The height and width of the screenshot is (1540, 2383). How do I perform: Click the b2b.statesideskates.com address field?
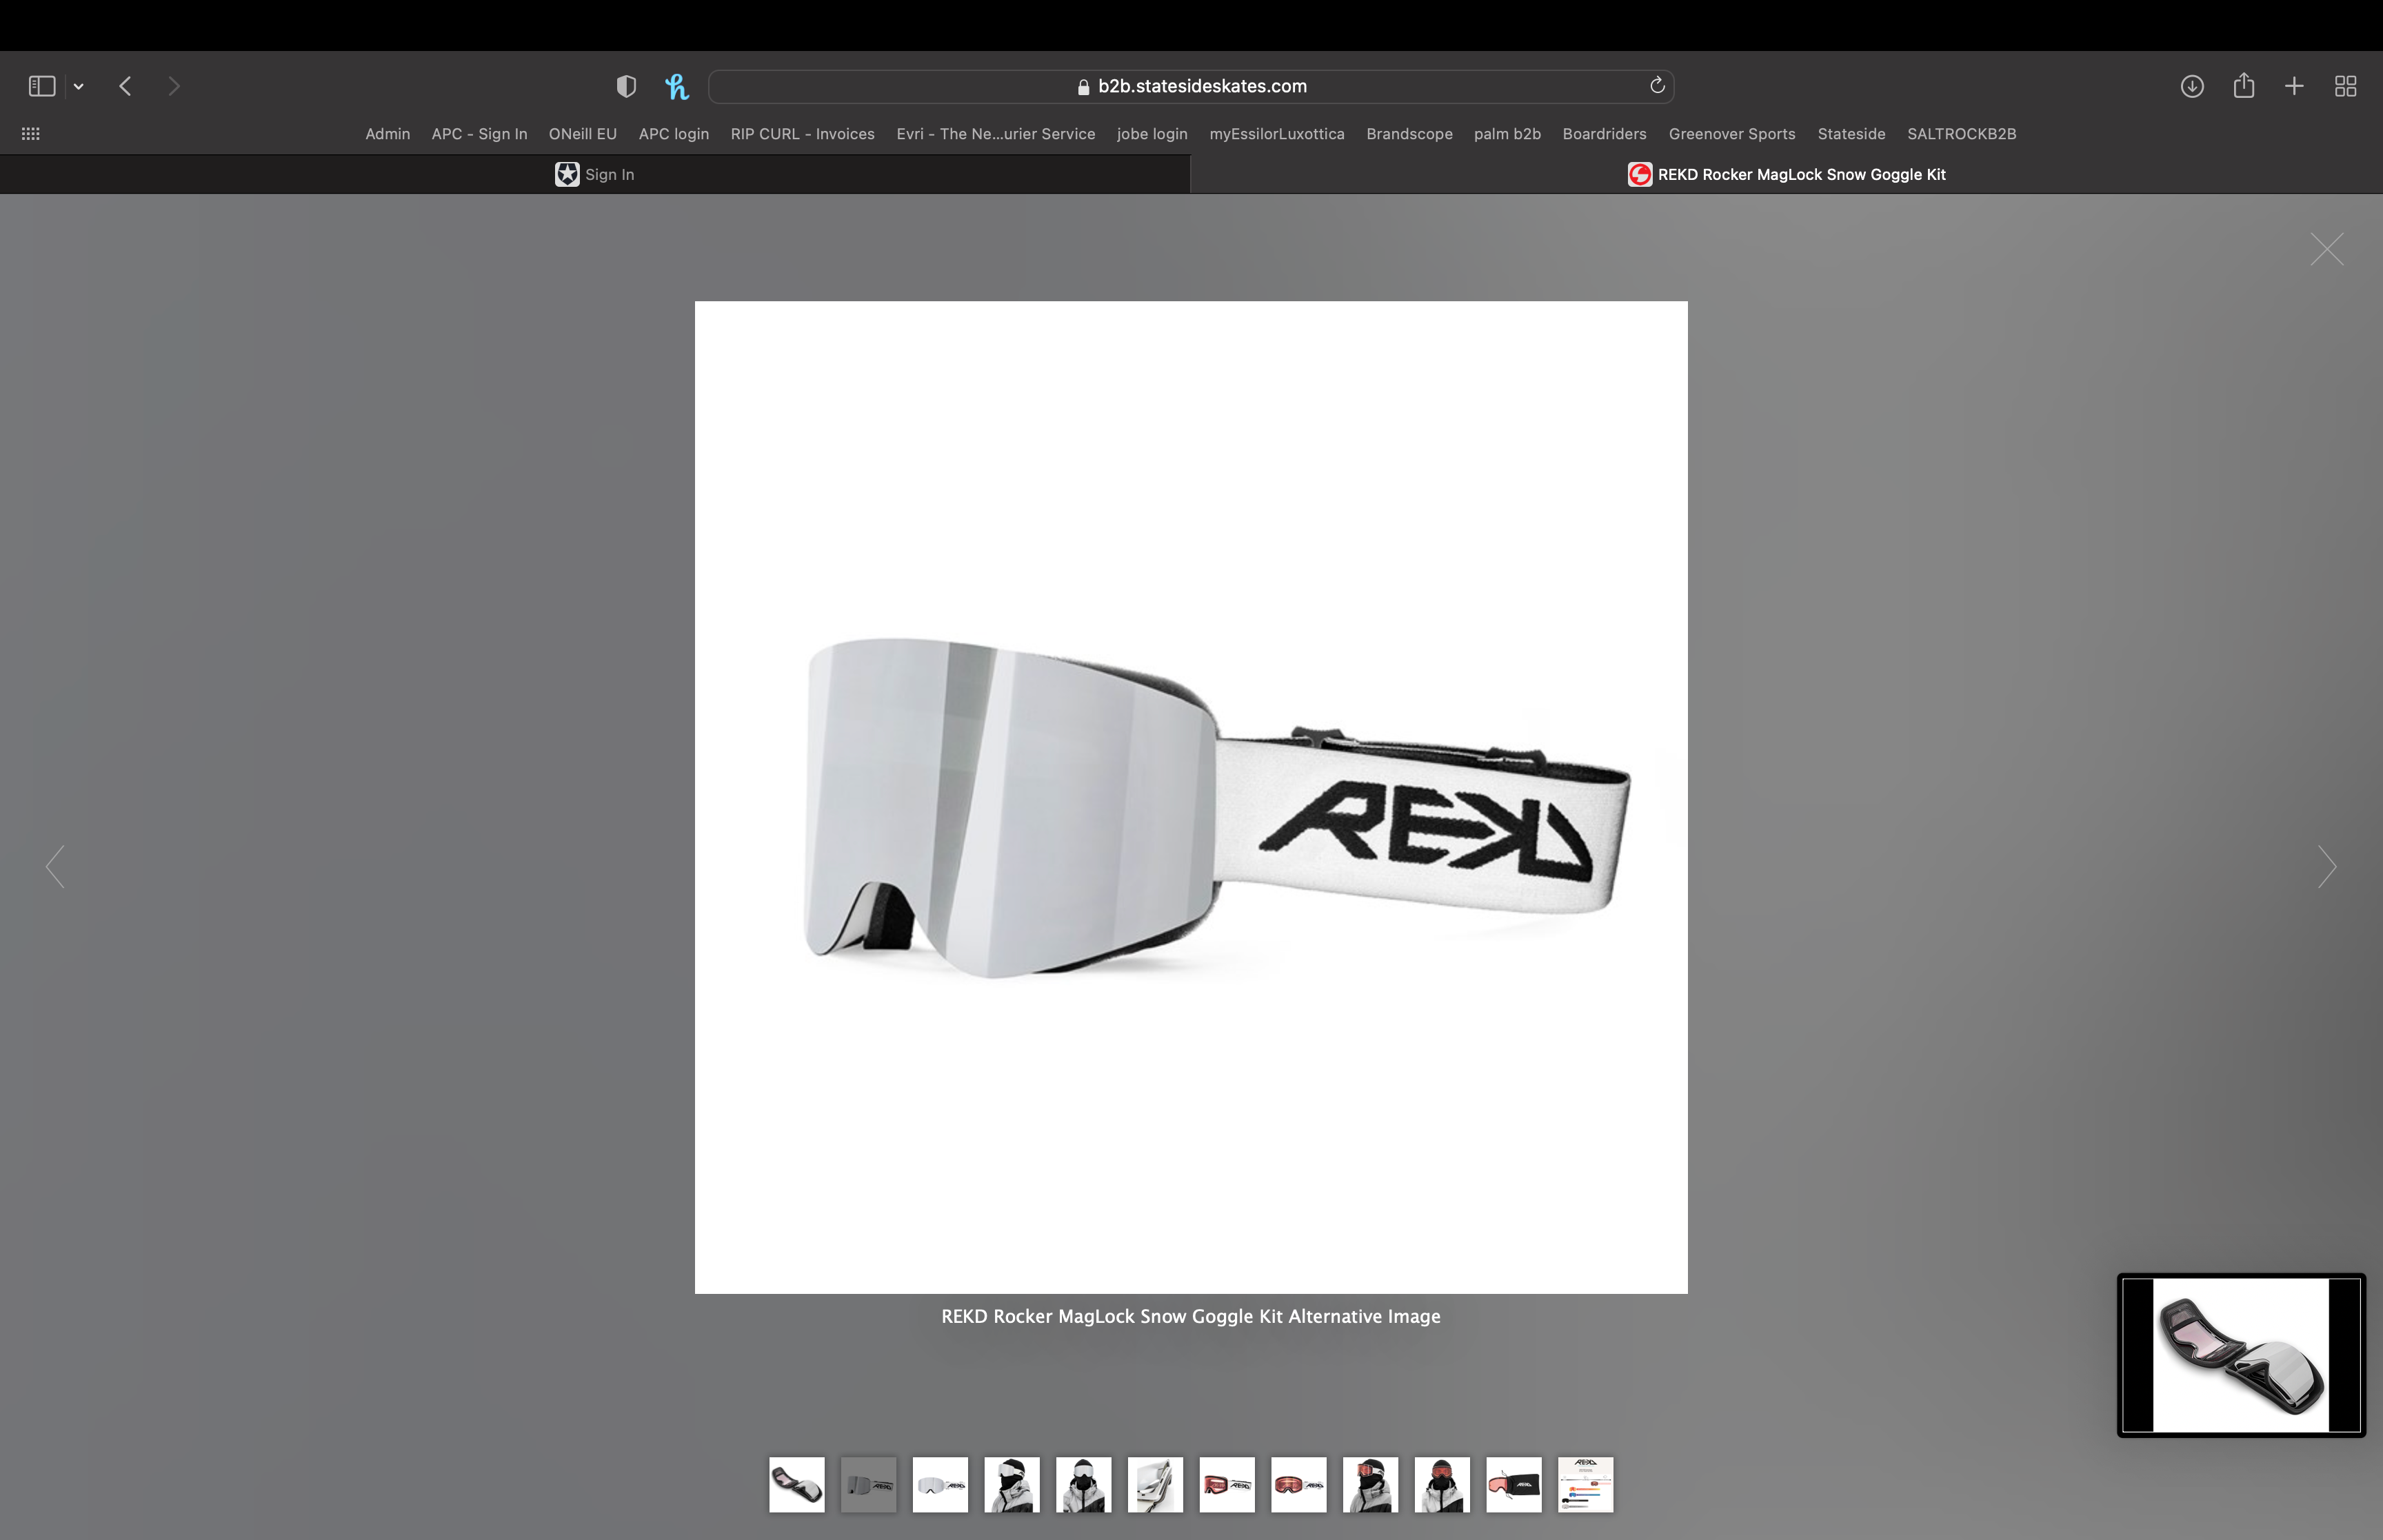tap(1190, 86)
